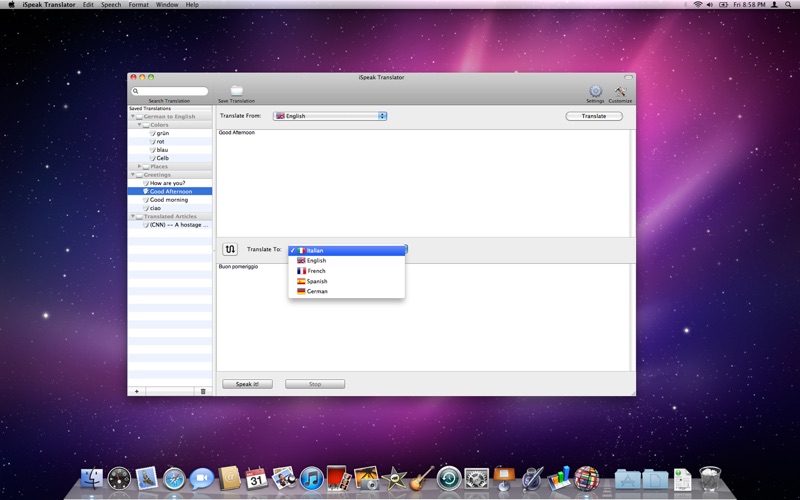The image size is (800, 500).
Task: Open Time Machine from the Dock
Action: [449, 479]
